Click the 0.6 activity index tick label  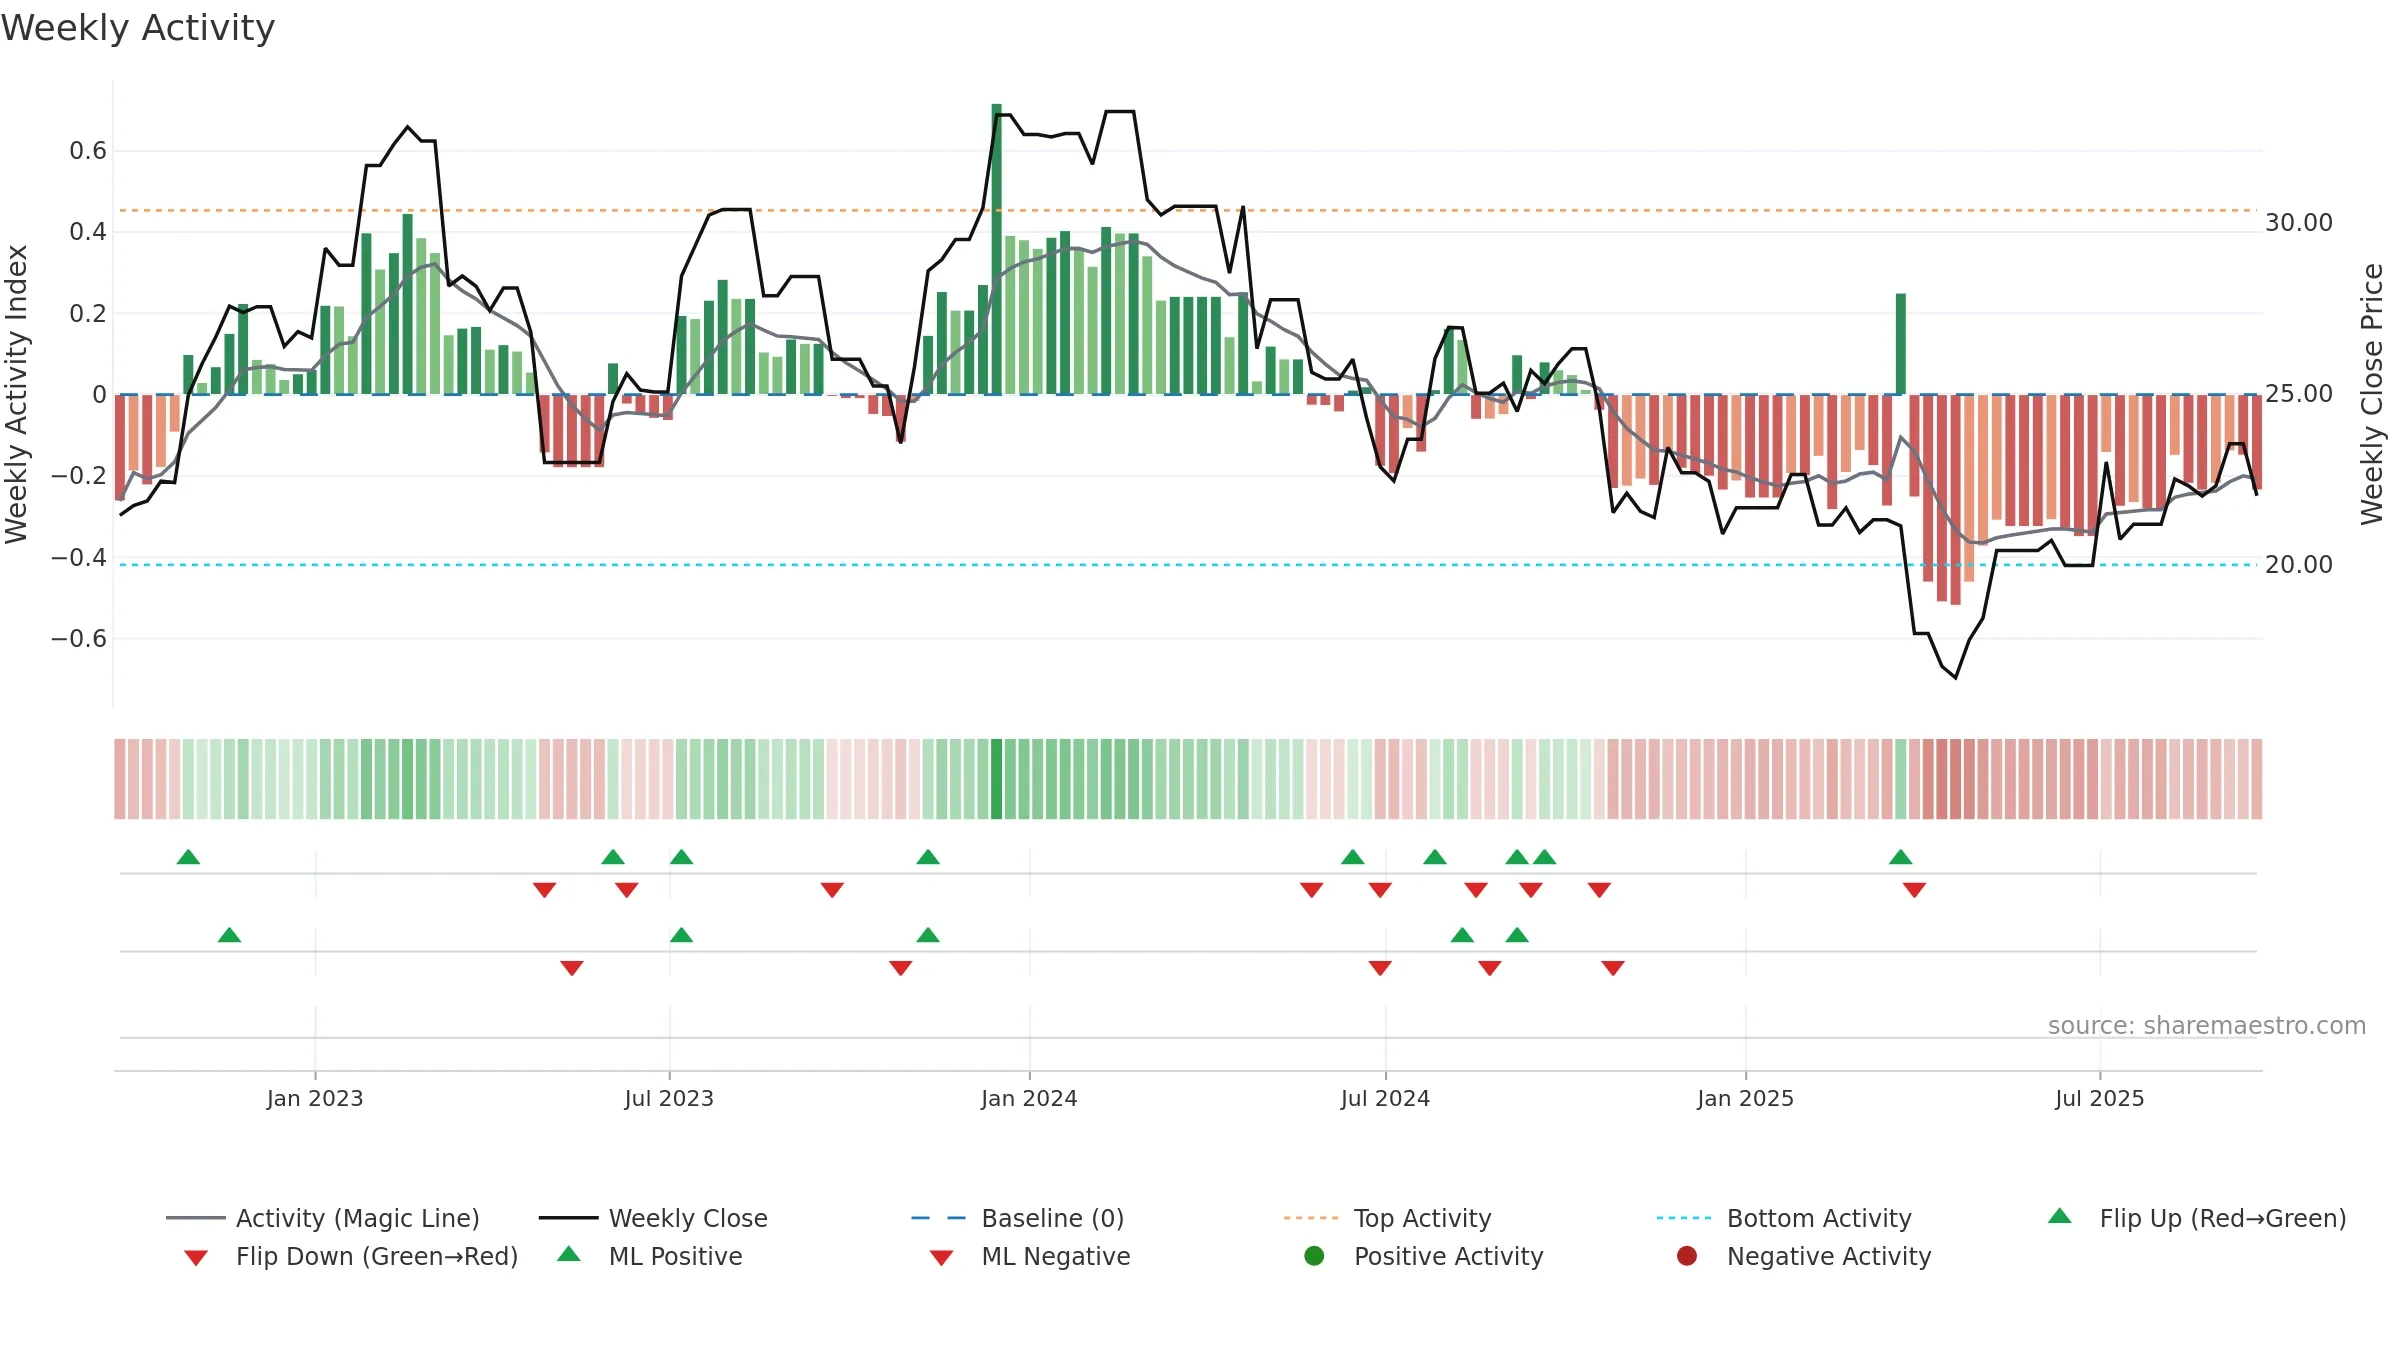(x=88, y=151)
